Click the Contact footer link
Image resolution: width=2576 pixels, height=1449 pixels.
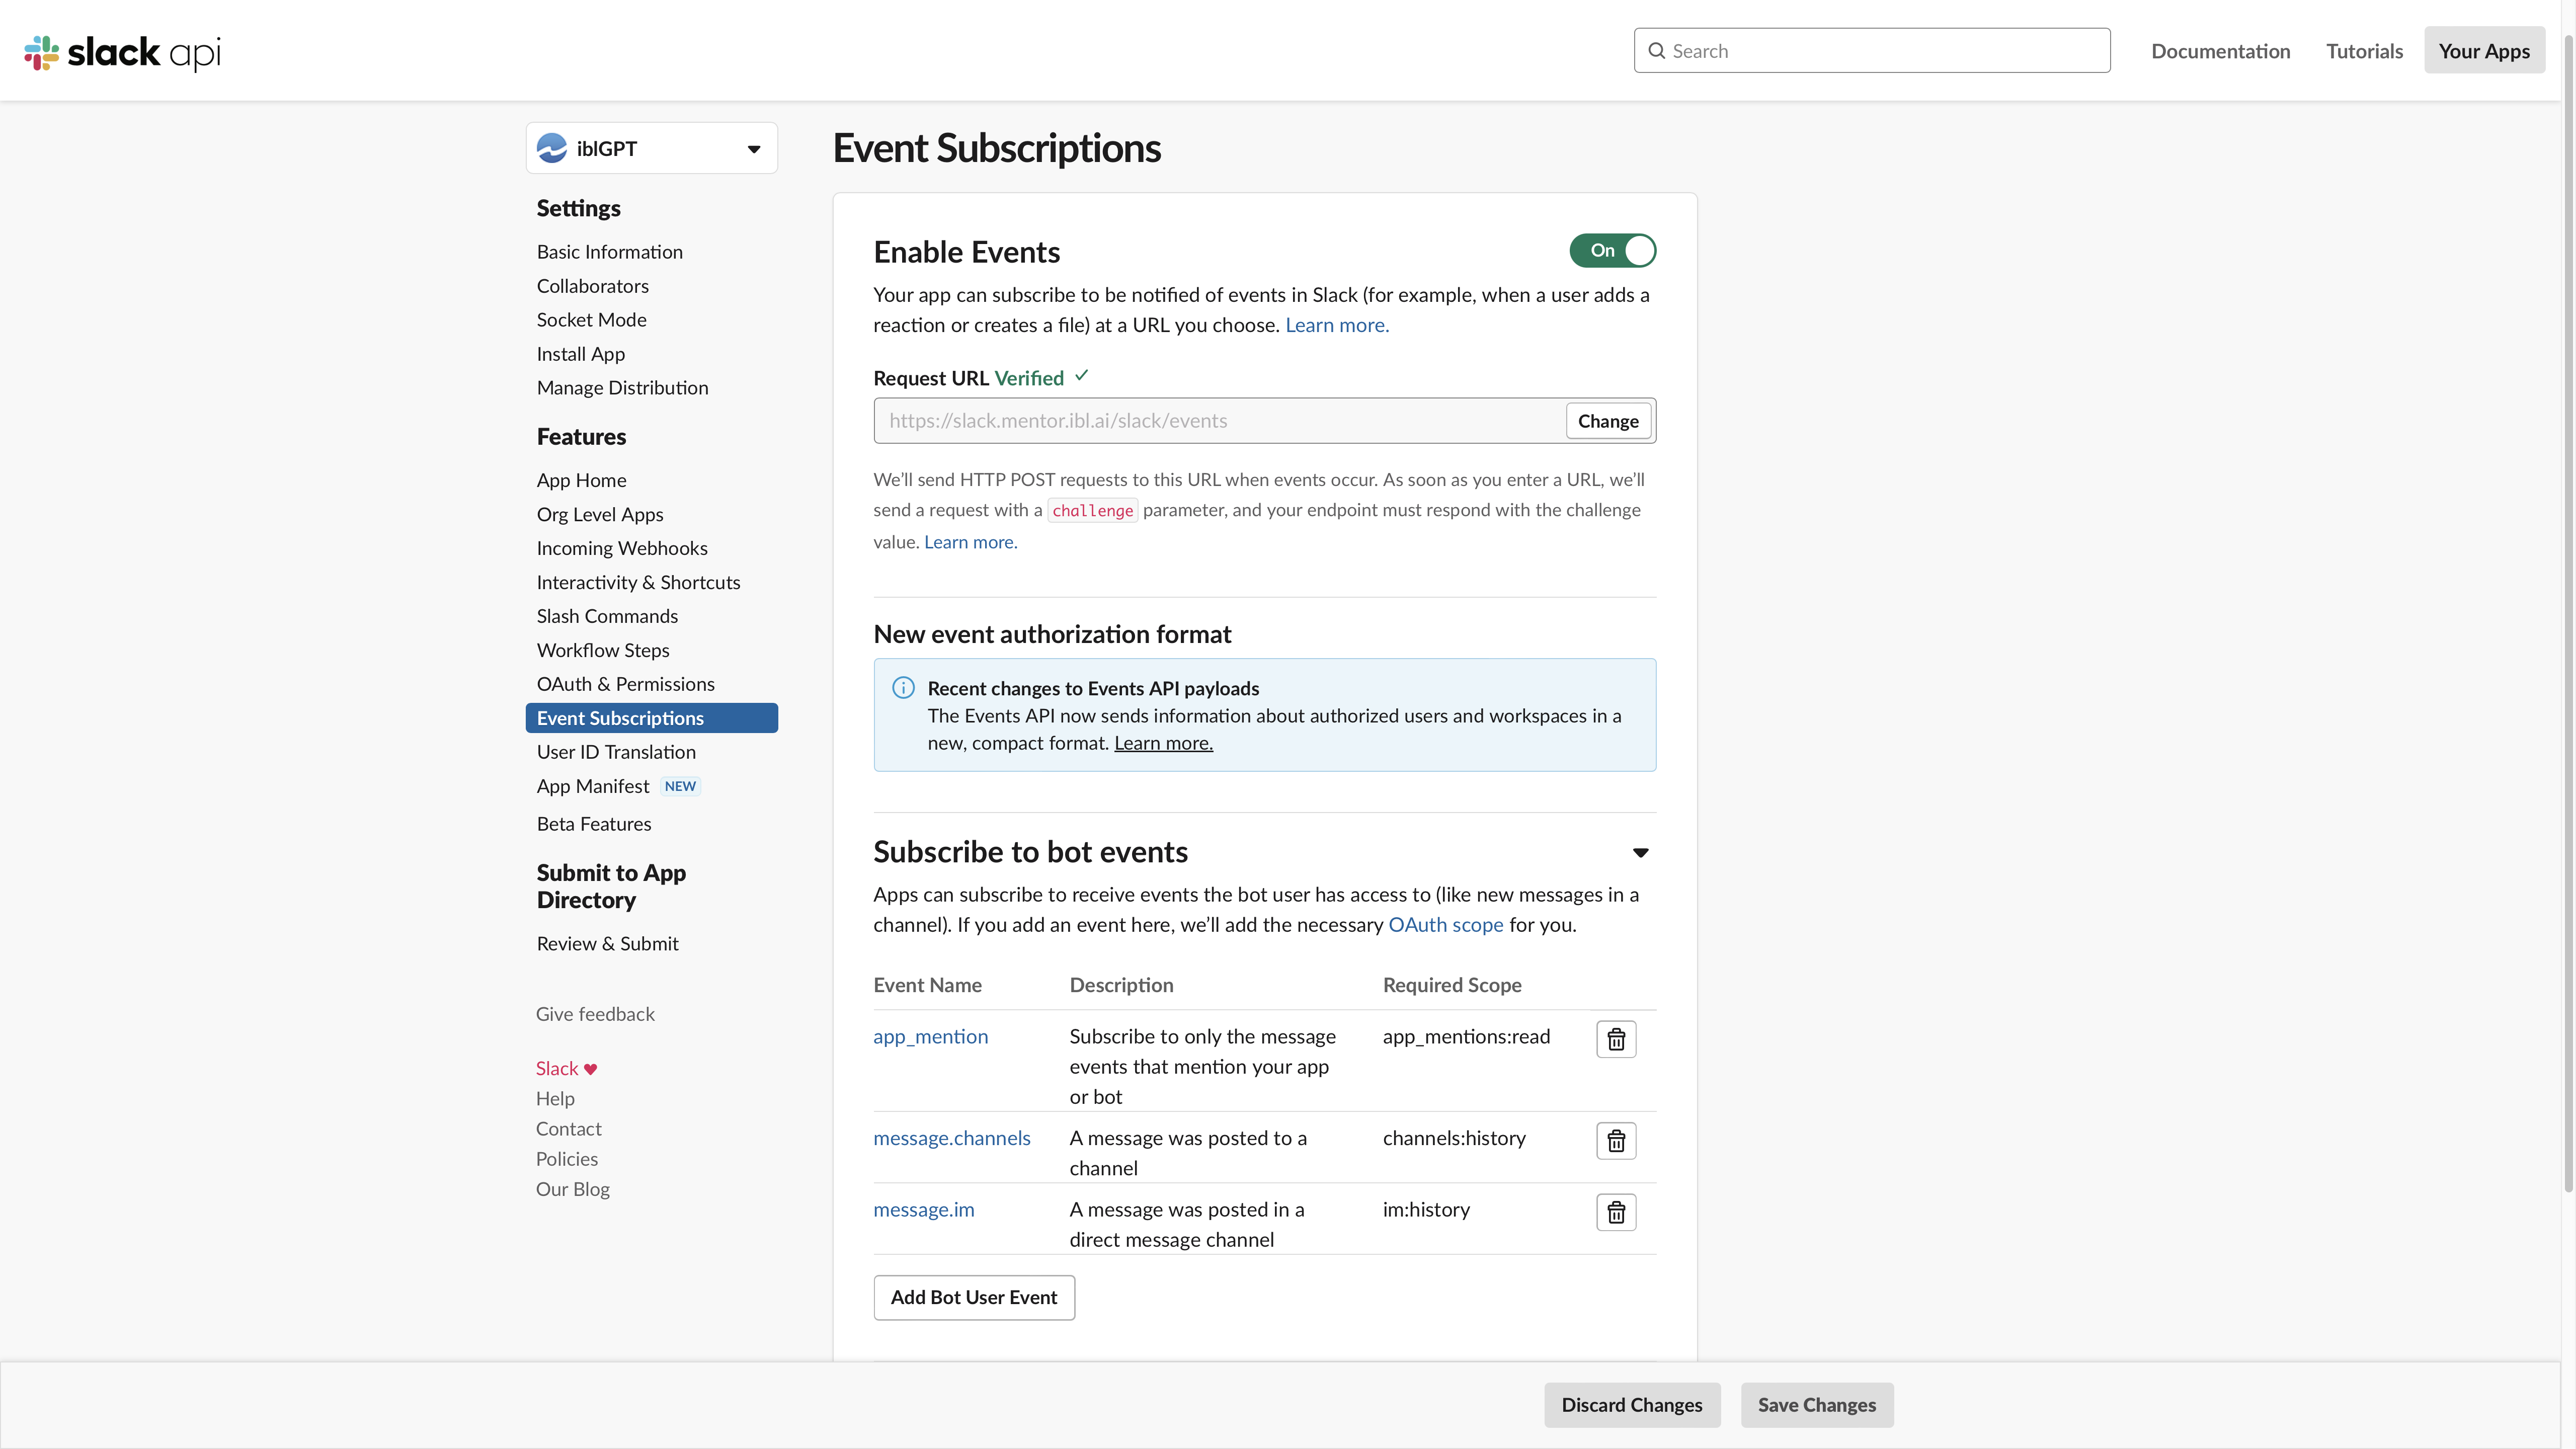(568, 1129)
